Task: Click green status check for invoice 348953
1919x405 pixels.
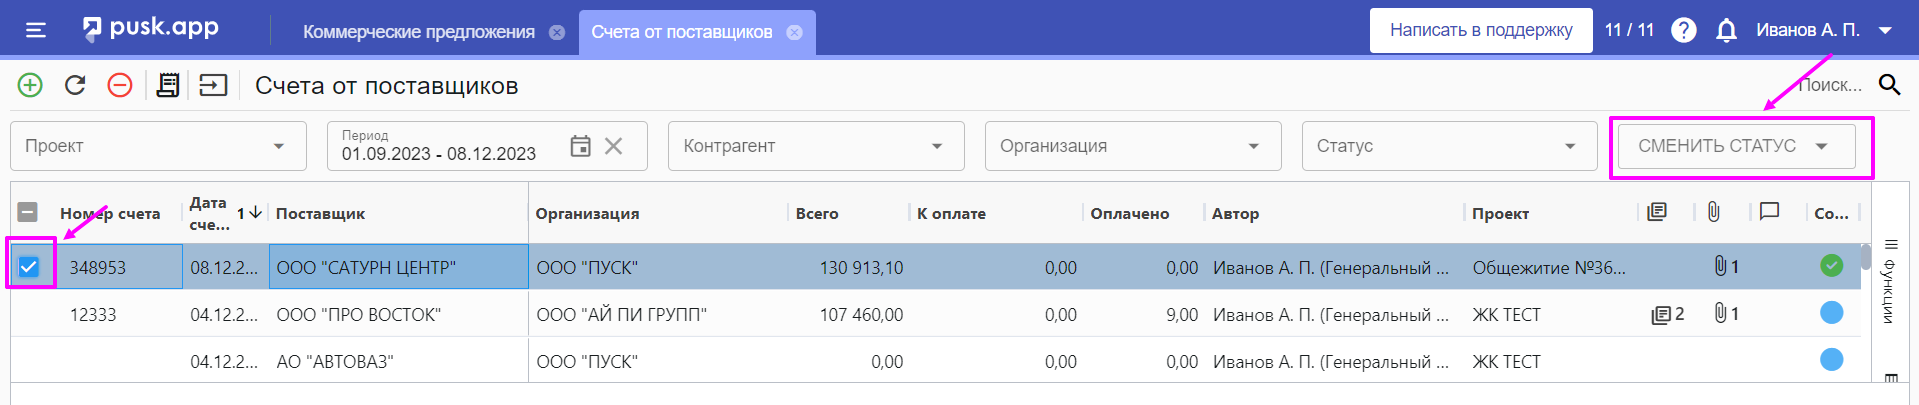Action: pyautogui.click(x=1831, y=265)
